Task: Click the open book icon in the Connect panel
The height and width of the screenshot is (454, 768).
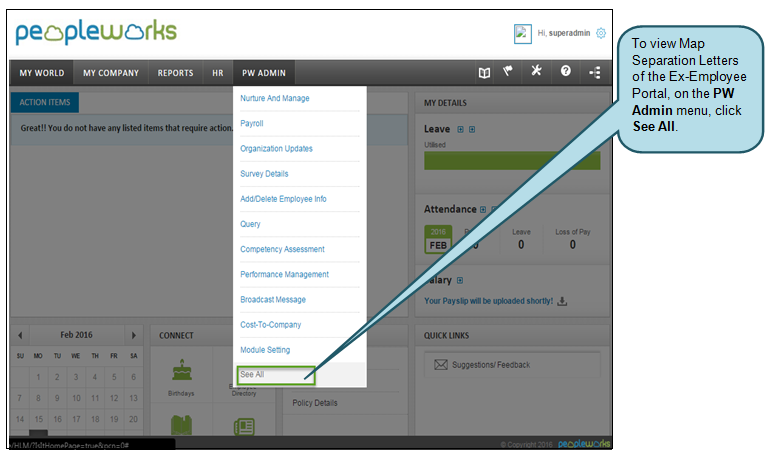Action: point(181,425)
